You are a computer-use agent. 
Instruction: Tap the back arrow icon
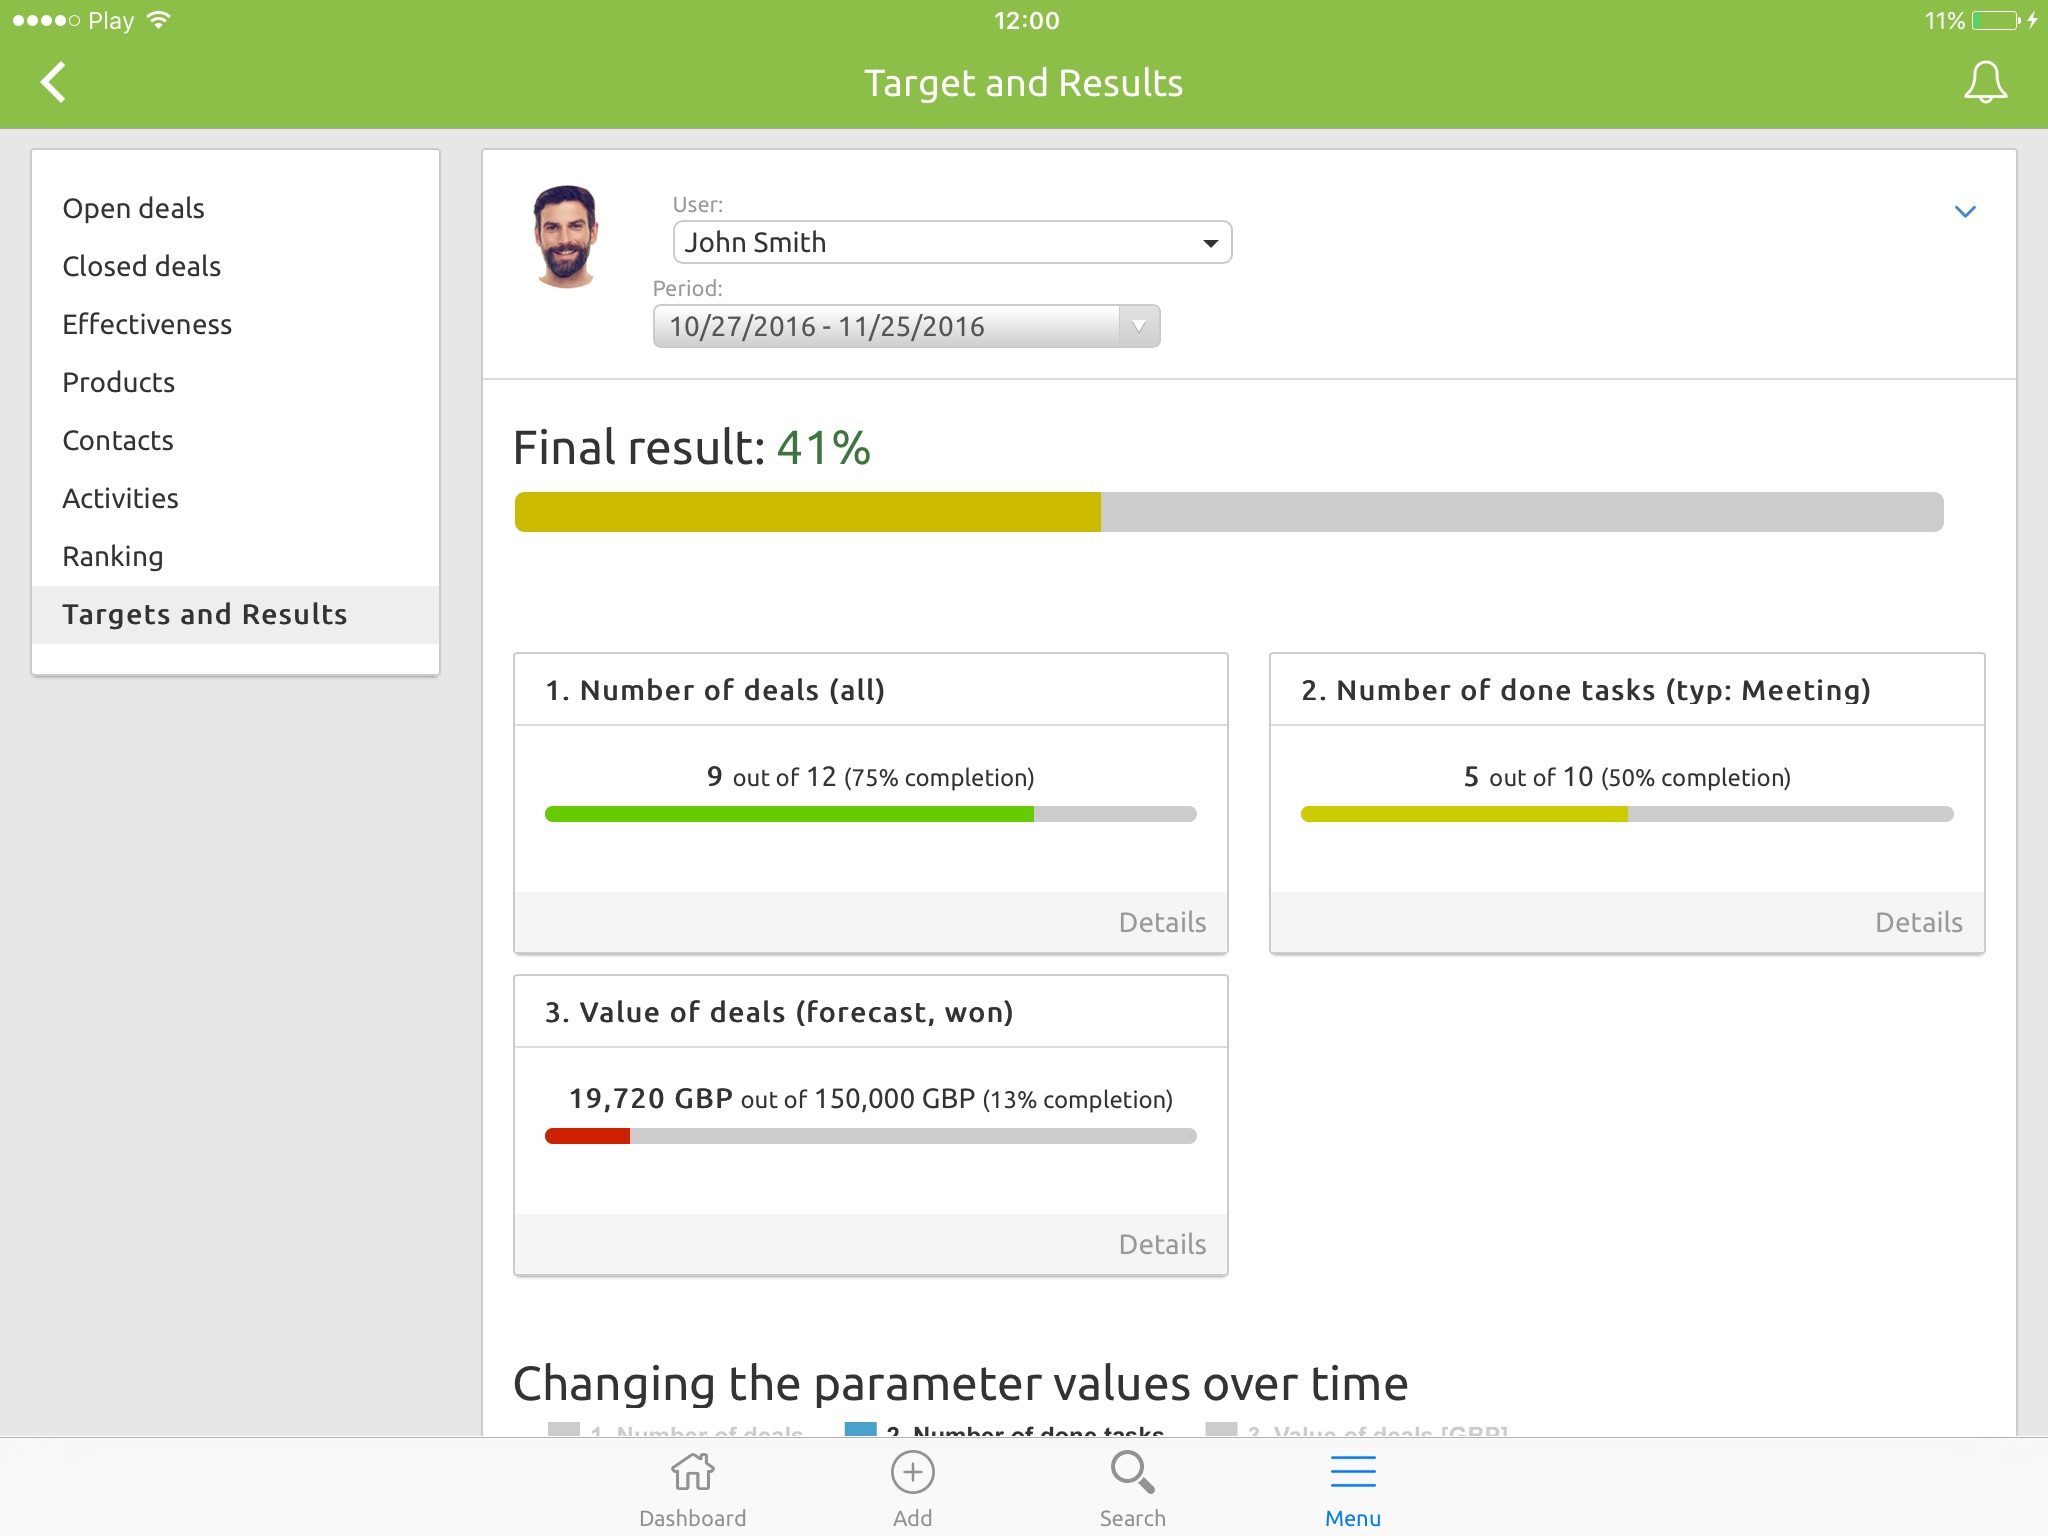point(54,83)
